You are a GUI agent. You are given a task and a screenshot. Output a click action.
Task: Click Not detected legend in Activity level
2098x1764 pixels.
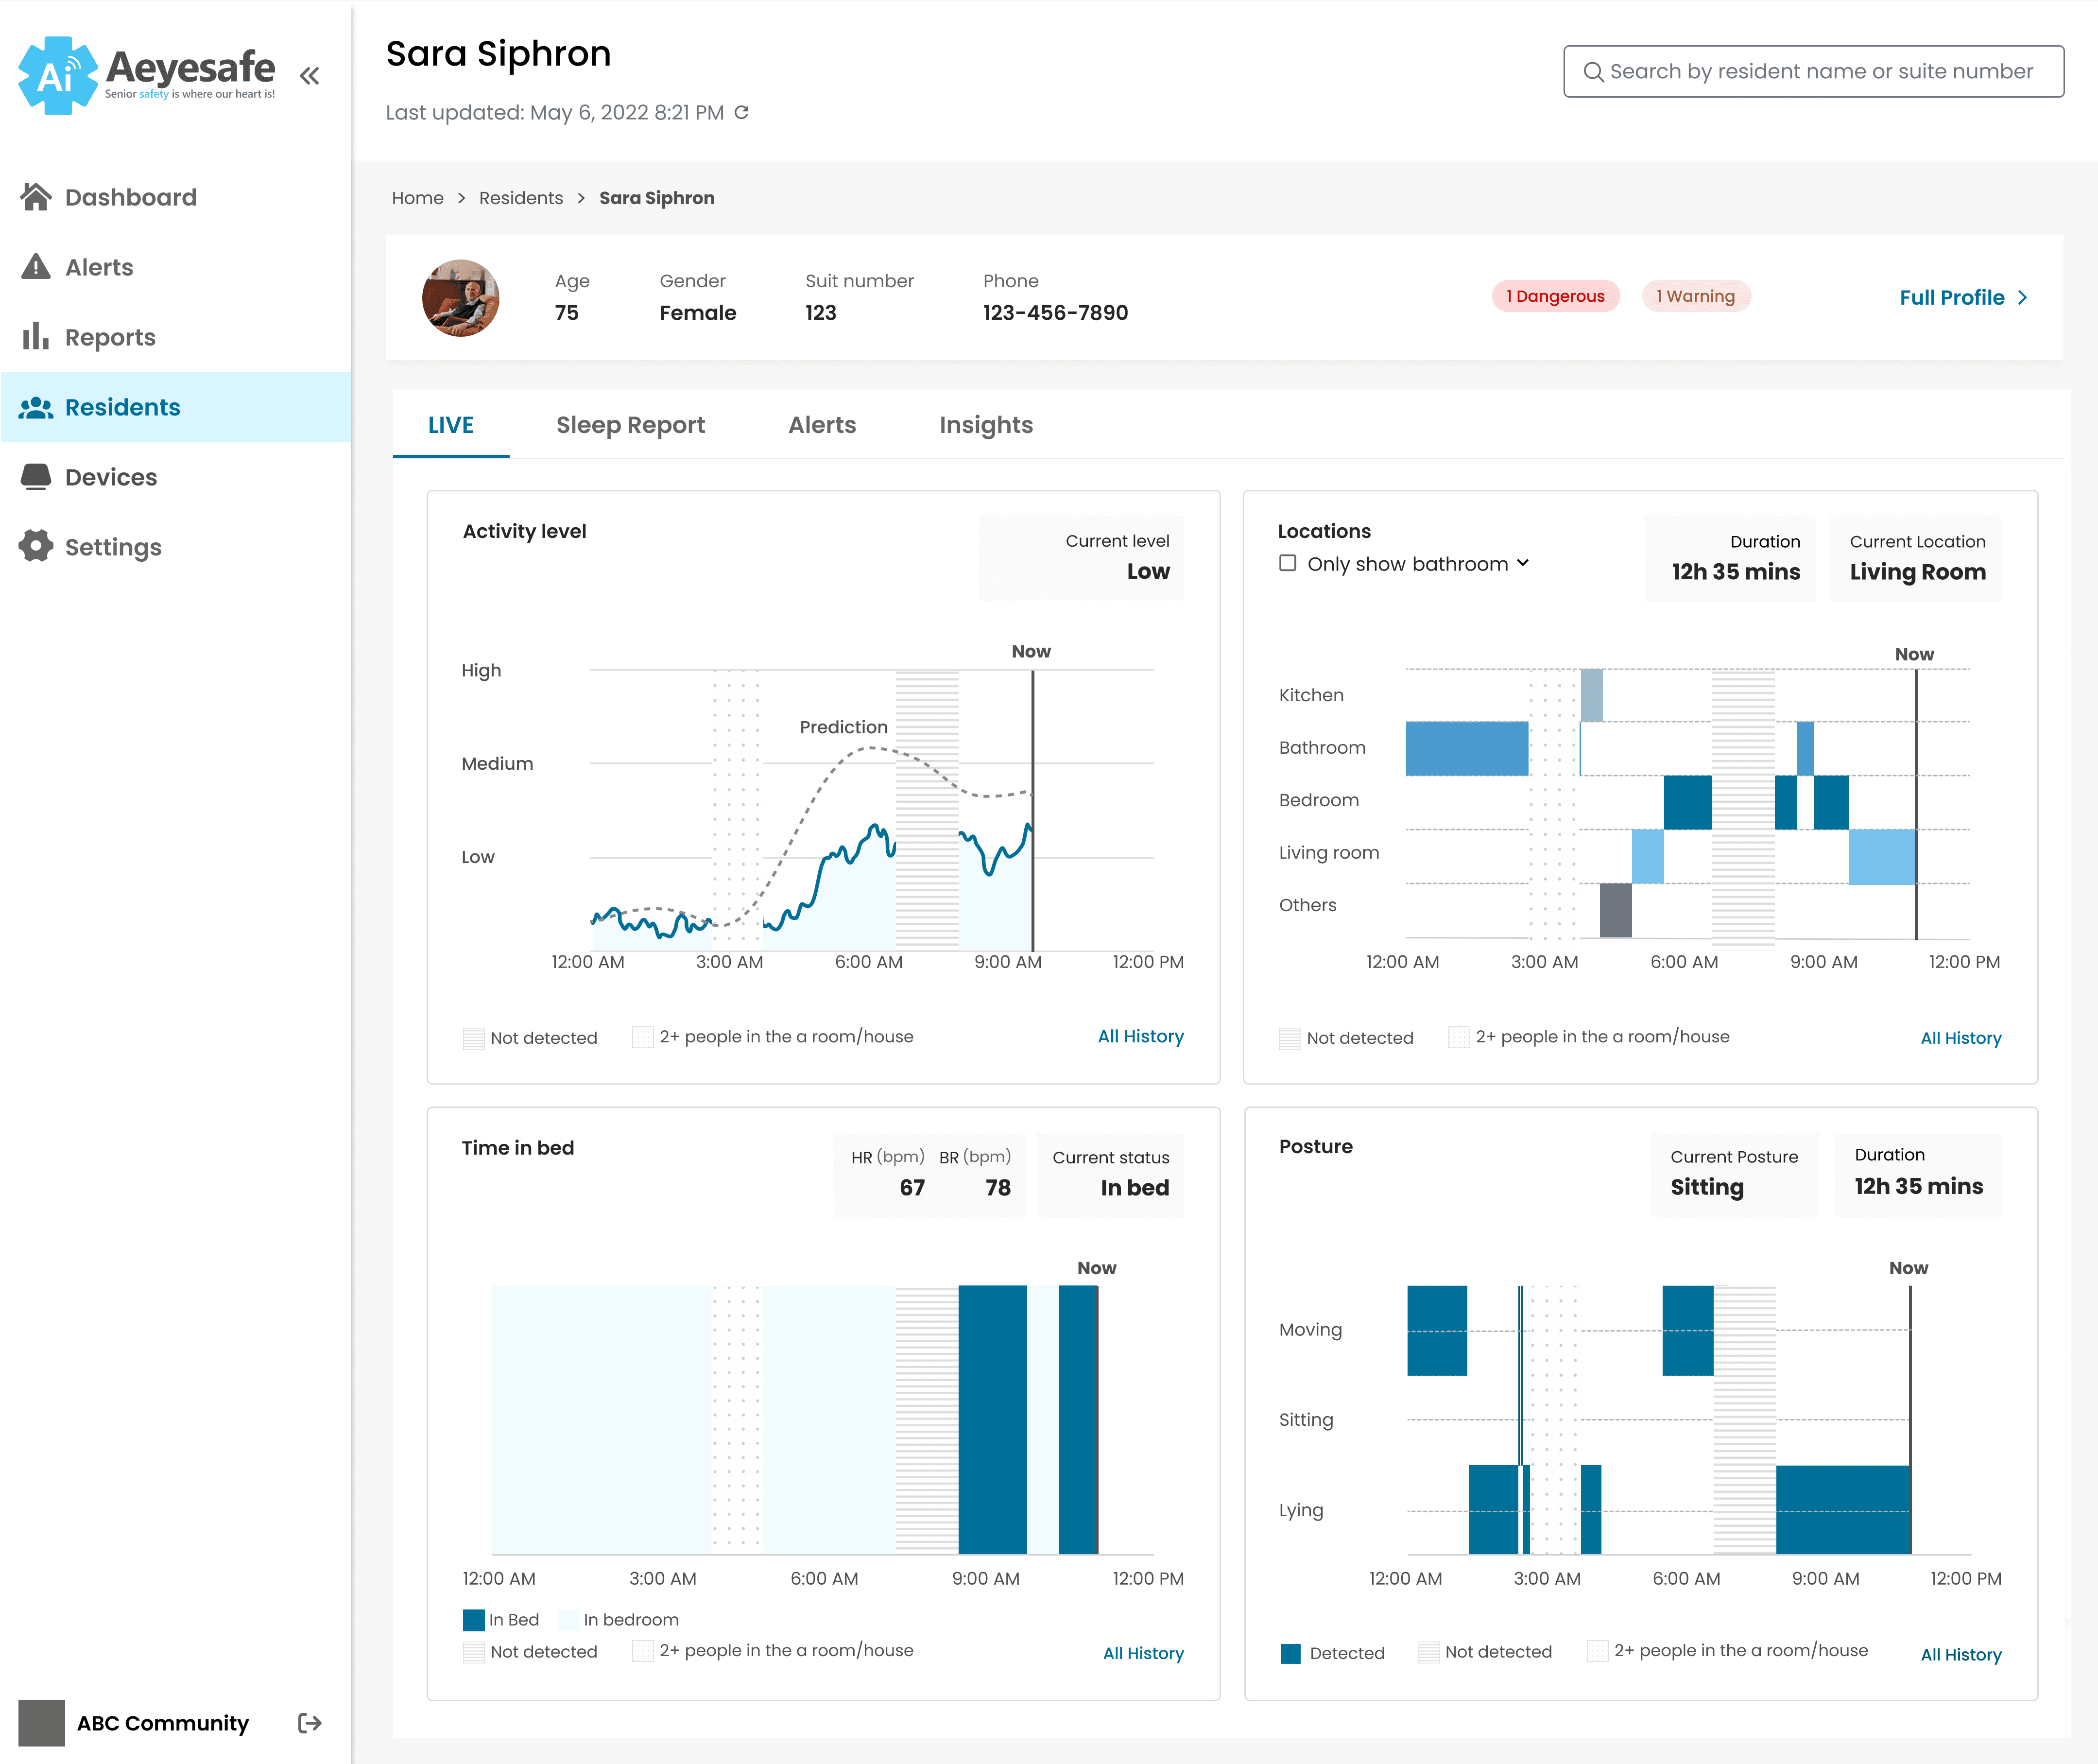(x=530, y=1038)
